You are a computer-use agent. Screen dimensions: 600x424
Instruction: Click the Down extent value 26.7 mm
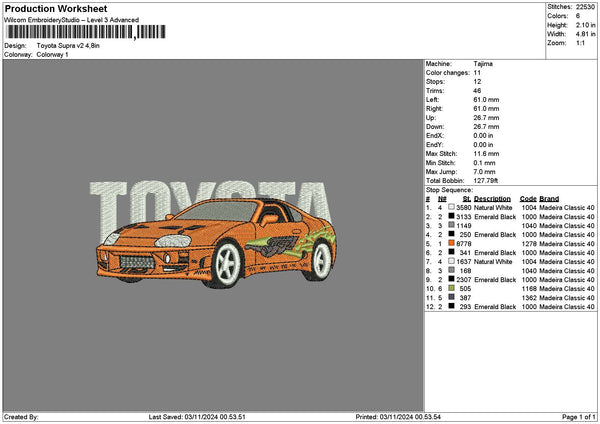[486, 127]
